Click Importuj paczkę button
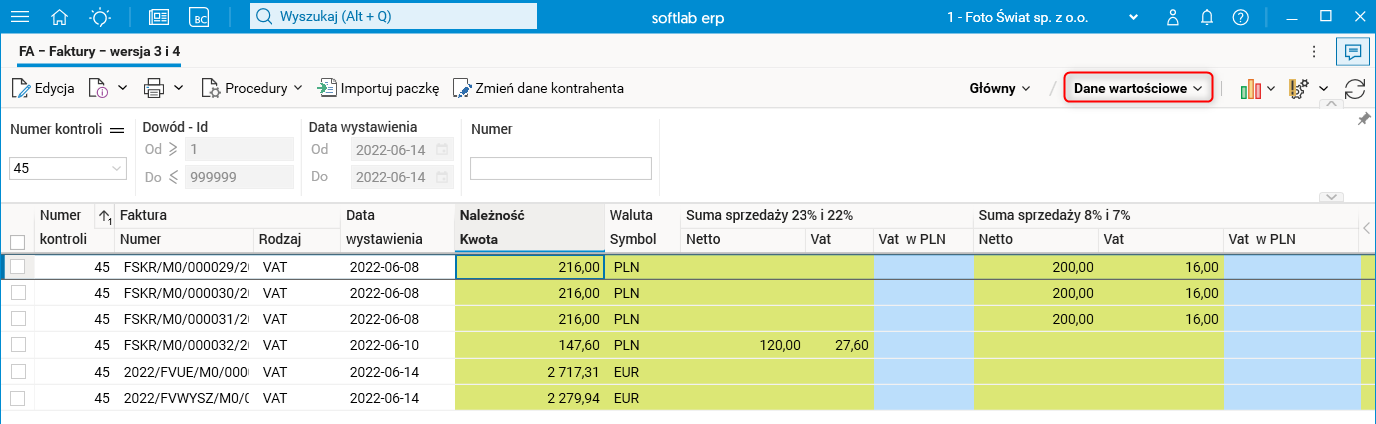Screen dimensions: 1376x424 tap(379, 88)
